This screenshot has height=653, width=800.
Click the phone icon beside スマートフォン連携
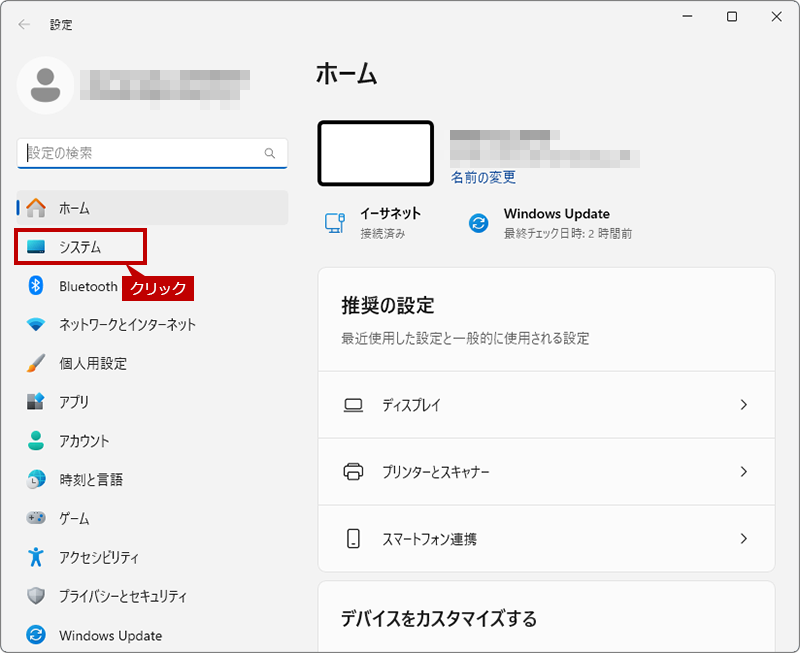click(353, 538)
